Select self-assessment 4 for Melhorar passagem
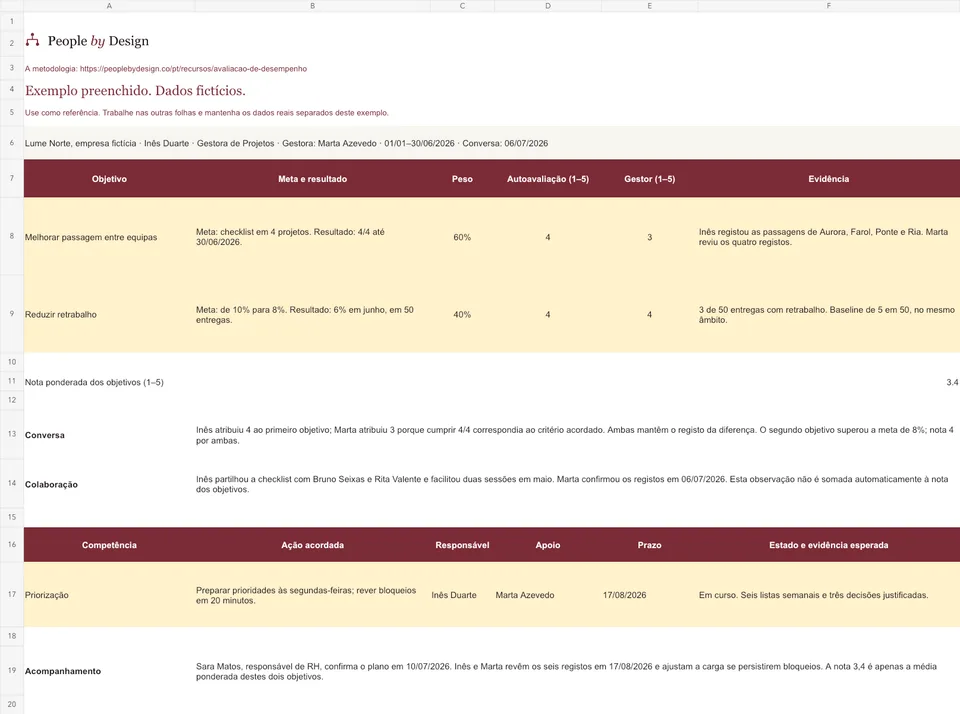Screen dimensions: 960x714 [x=547, y=236]
